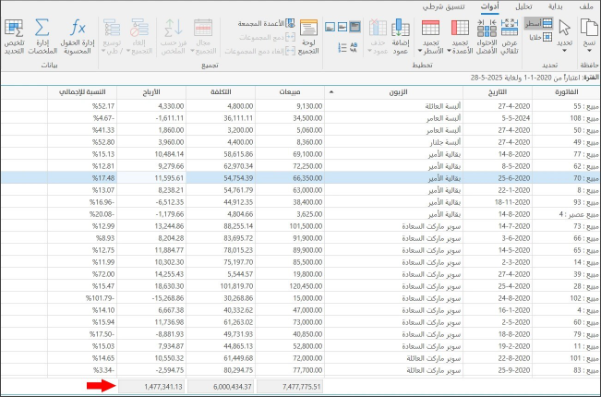
Task: Click cost value 101,819.70
Action: click(221, 286)
